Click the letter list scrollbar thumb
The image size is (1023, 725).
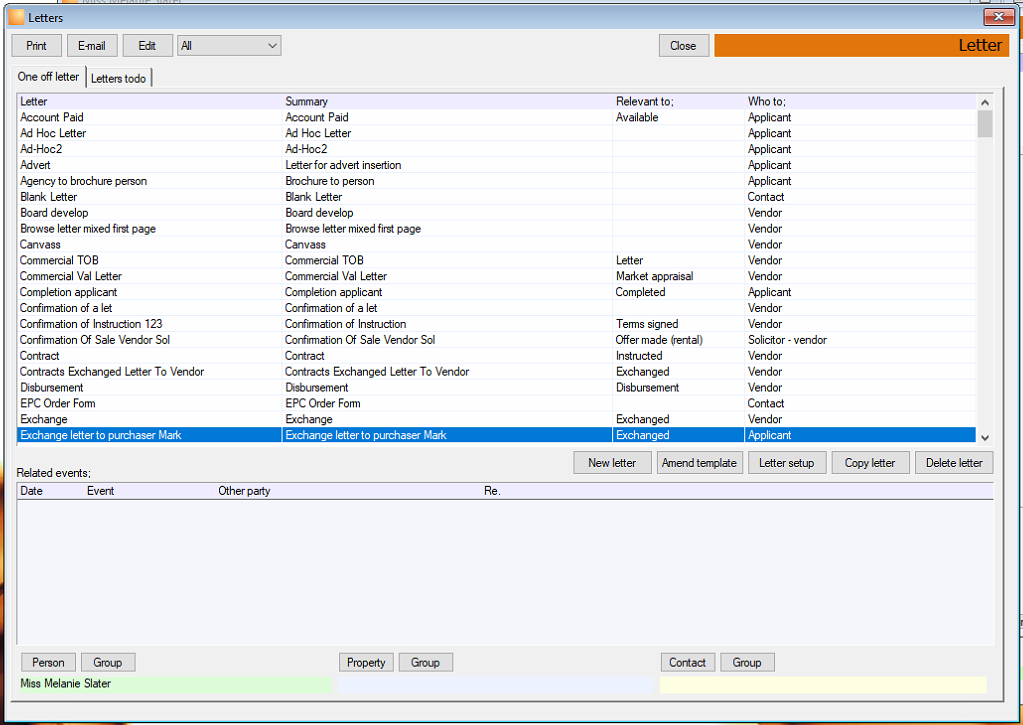[985, 123]
